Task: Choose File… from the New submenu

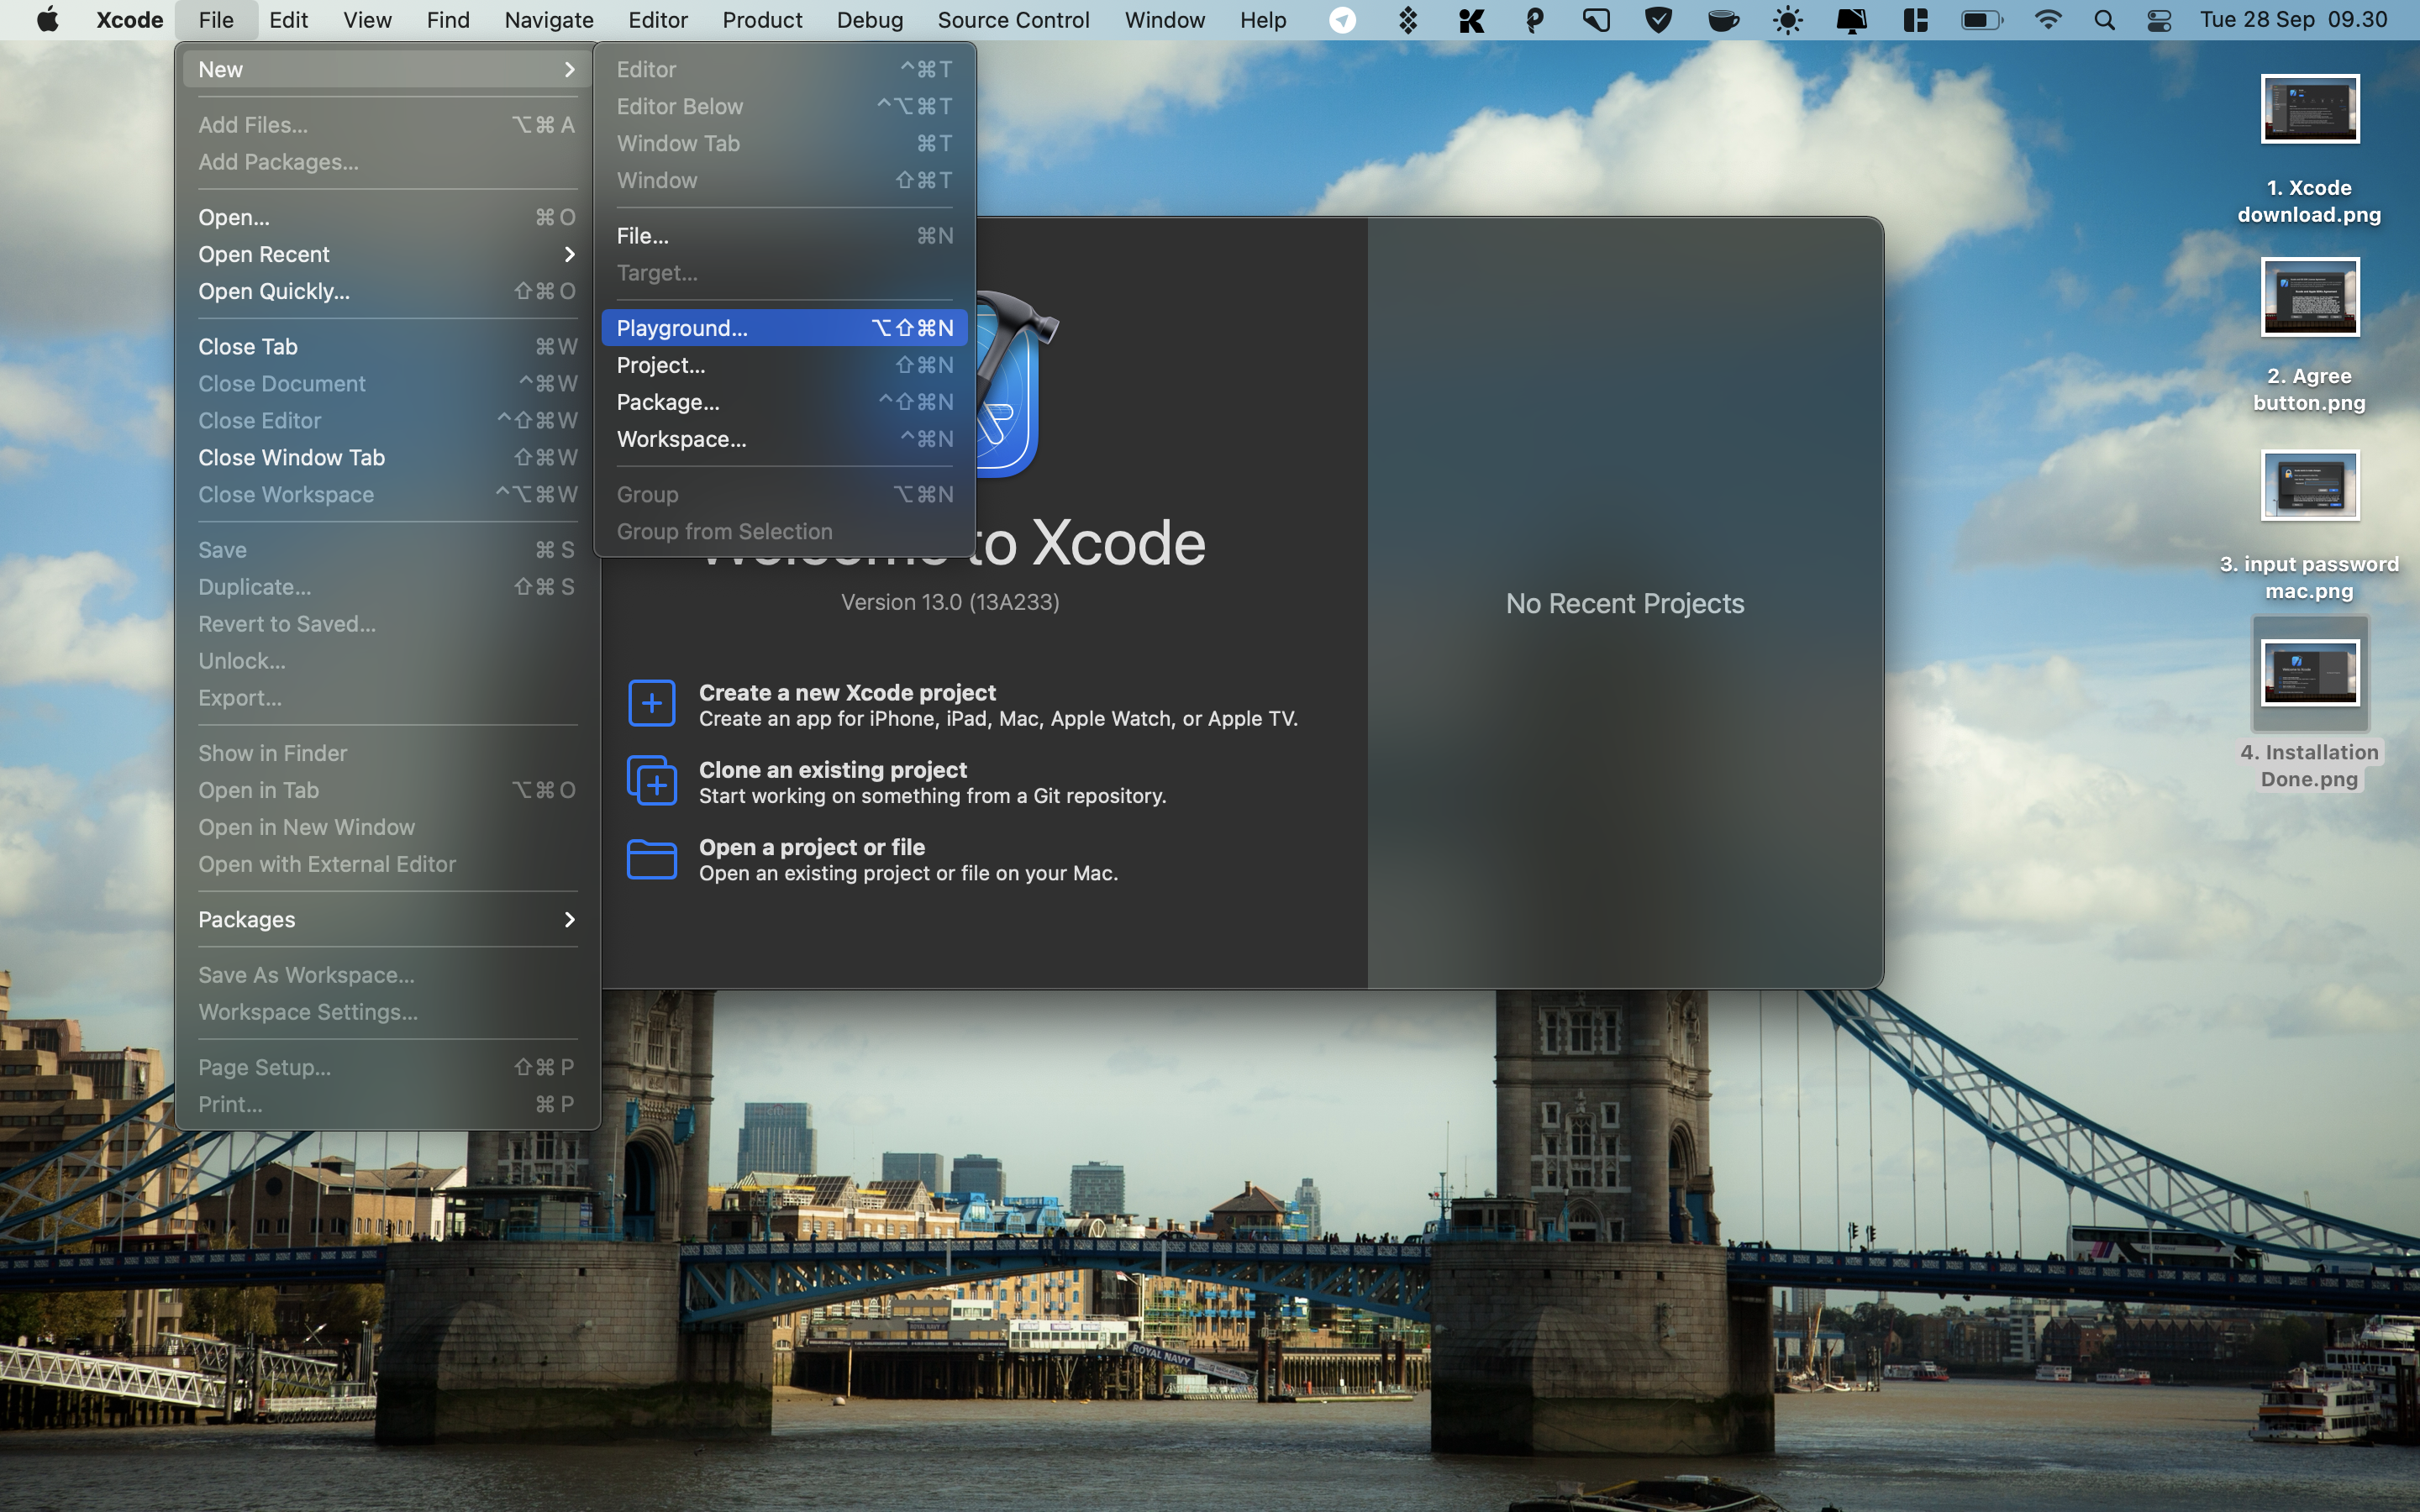Action: coord(785,236)
